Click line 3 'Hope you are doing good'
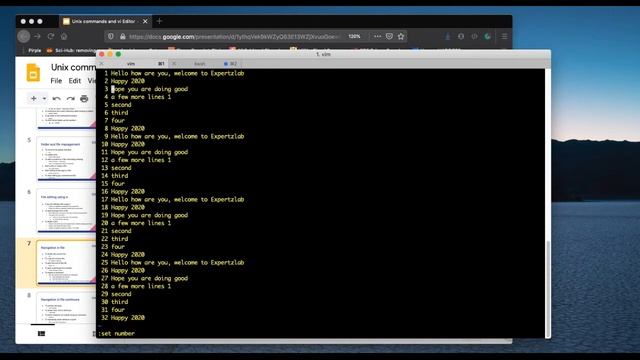 pos(149,89)
